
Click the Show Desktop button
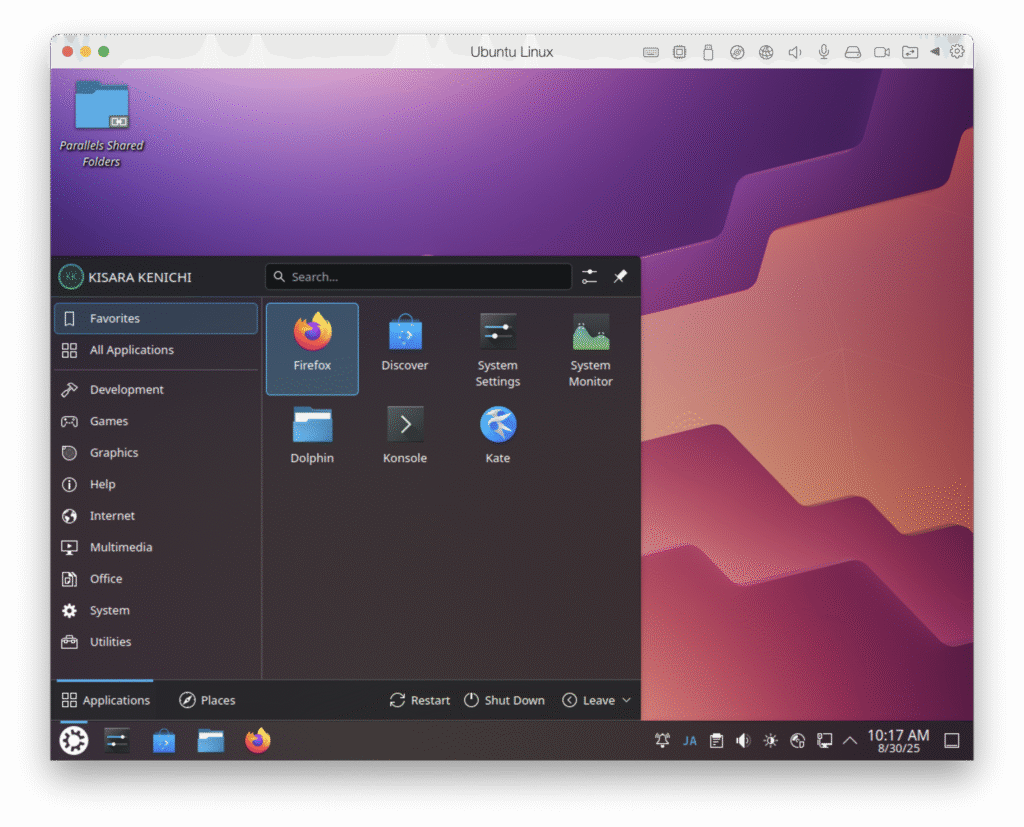coord(952,741)
